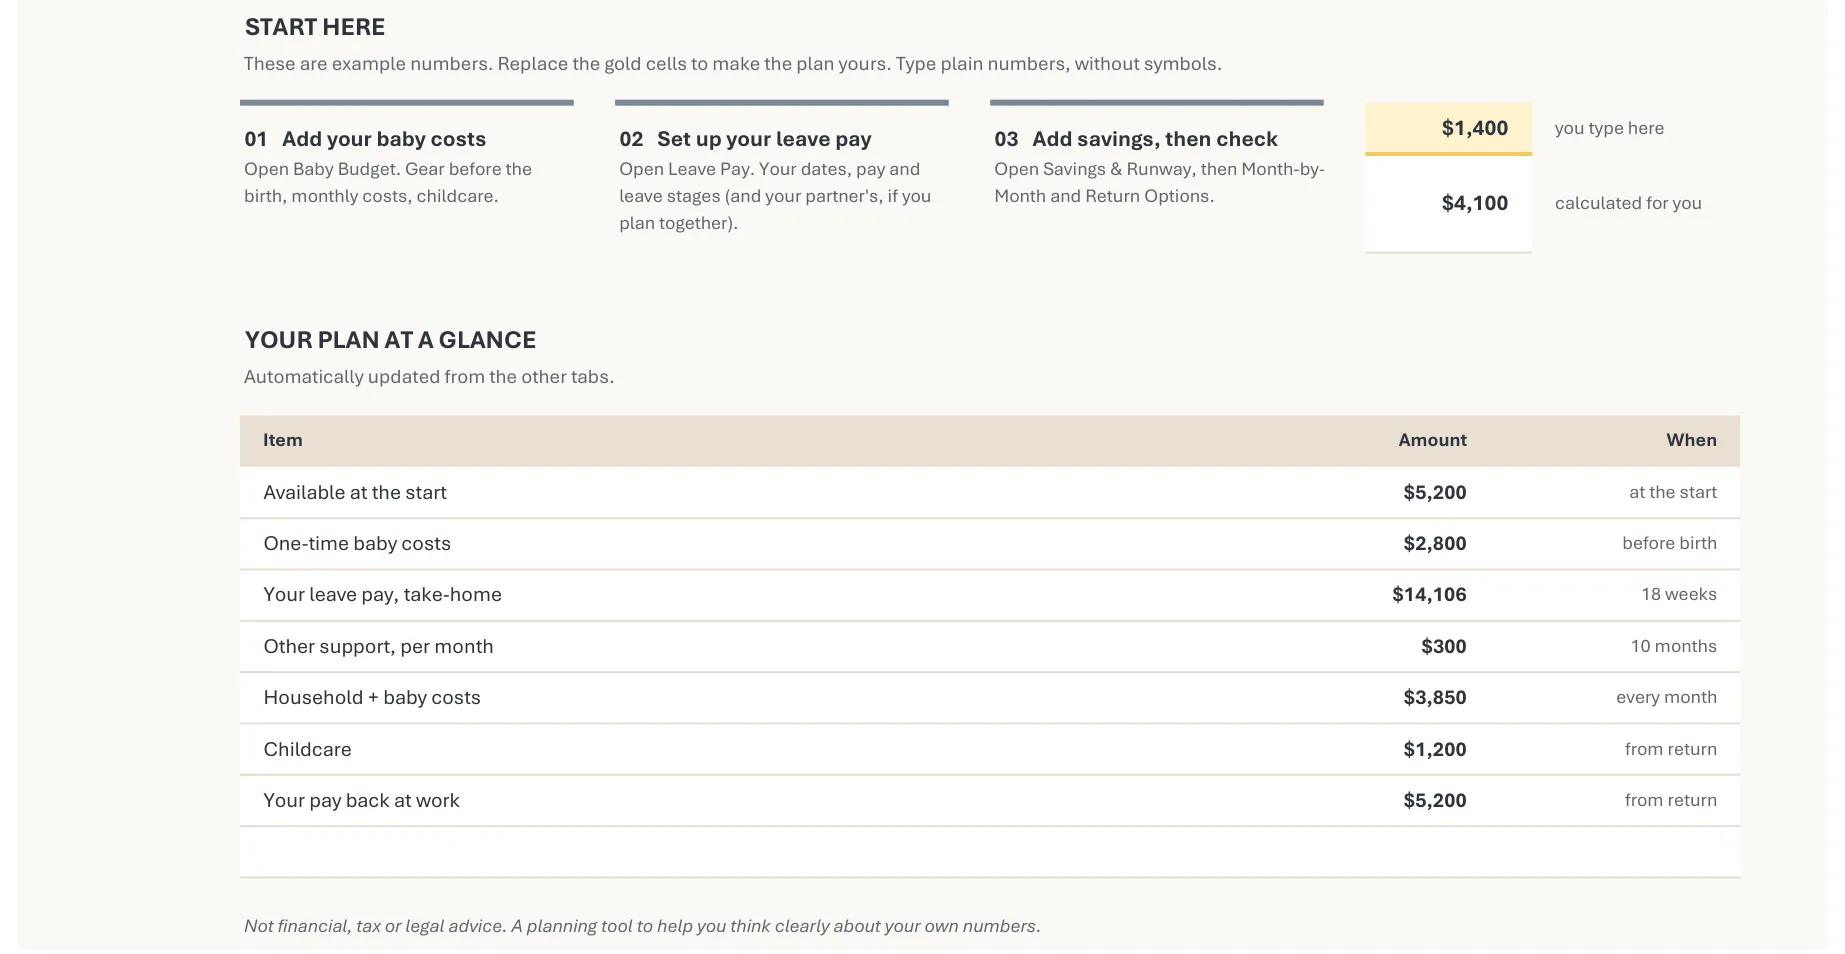Viewport: 1845px width, 954px height.
Task: Select the 'One-time baby costs' row label
Action: pos(357,543)
